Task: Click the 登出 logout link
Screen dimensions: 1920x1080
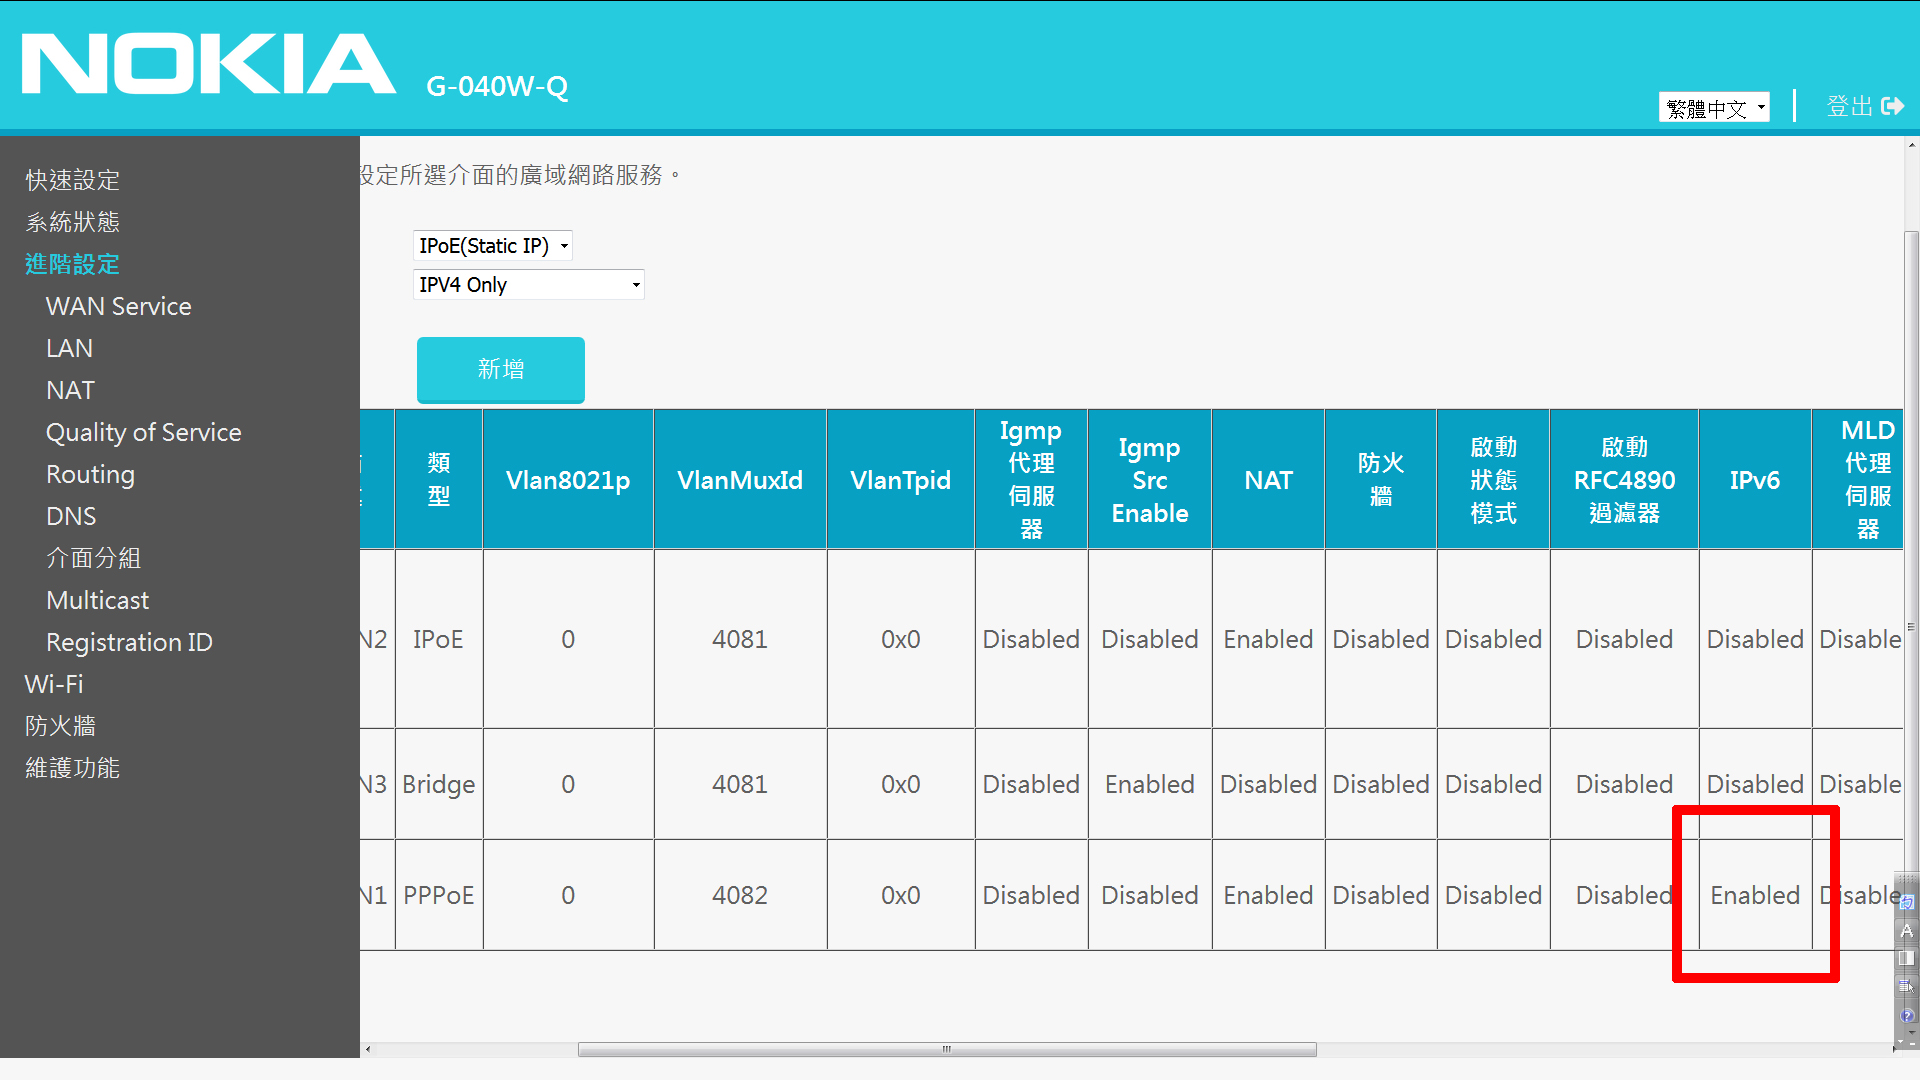Action: (1849, 106)
